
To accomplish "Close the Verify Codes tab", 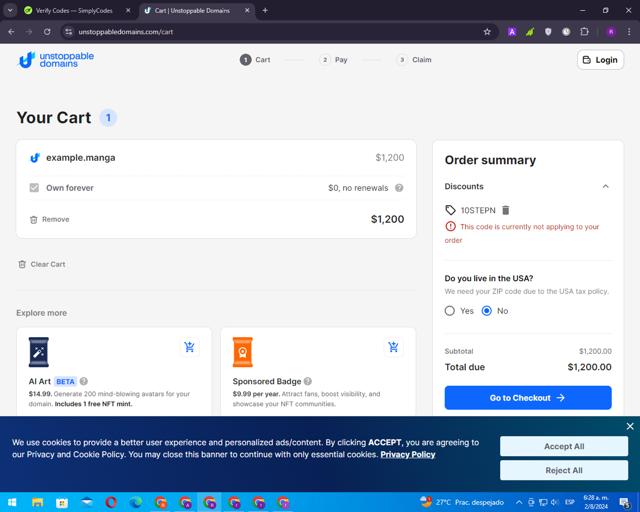I will click(128, 11).
